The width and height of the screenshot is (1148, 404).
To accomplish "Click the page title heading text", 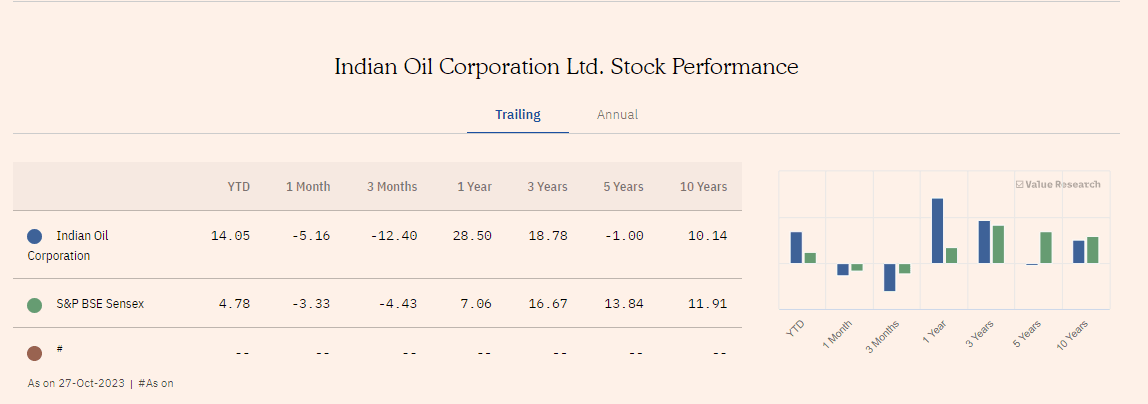I will pyautogui.click(x=566, y=67).
